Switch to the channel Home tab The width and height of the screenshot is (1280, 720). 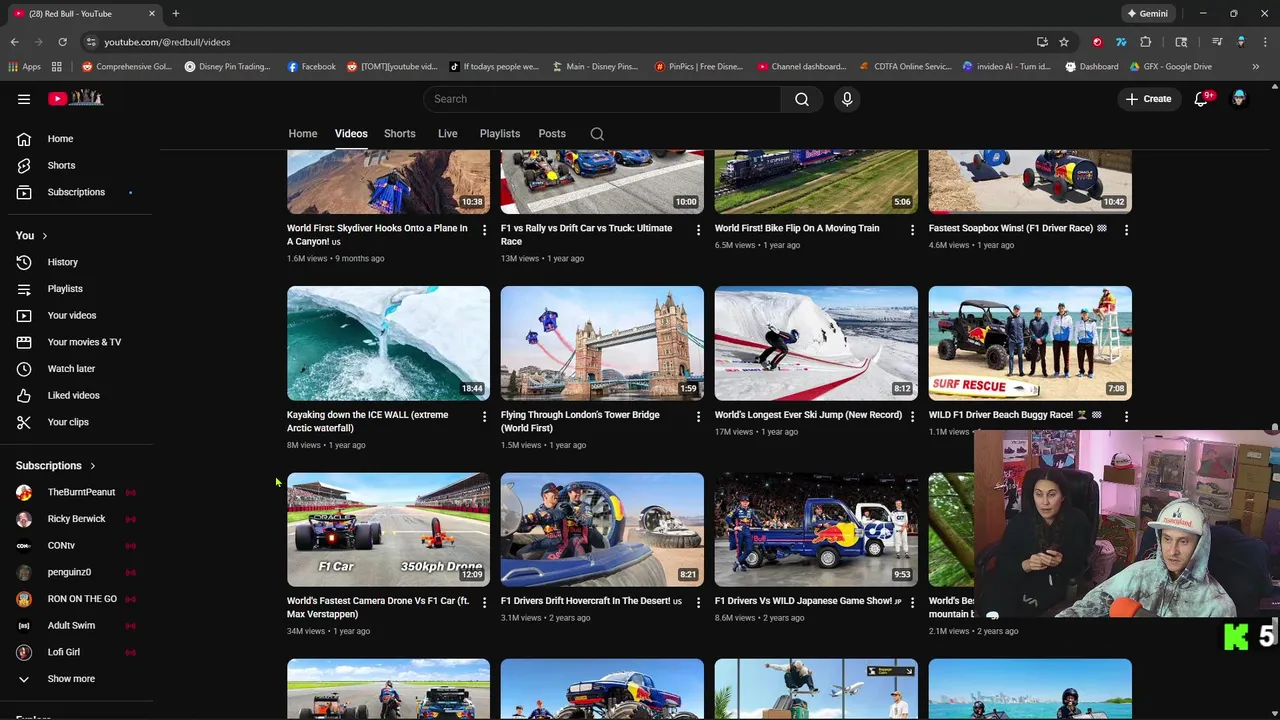(303, 134)
